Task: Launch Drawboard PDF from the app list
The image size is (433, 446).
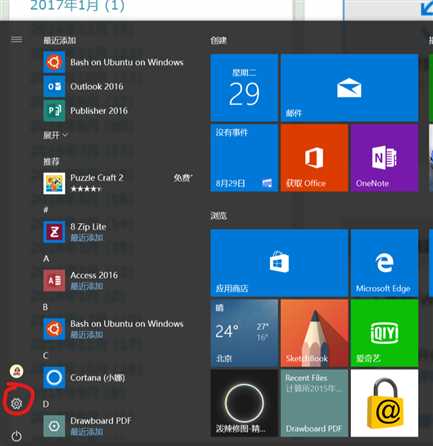Action: (88, 426)
